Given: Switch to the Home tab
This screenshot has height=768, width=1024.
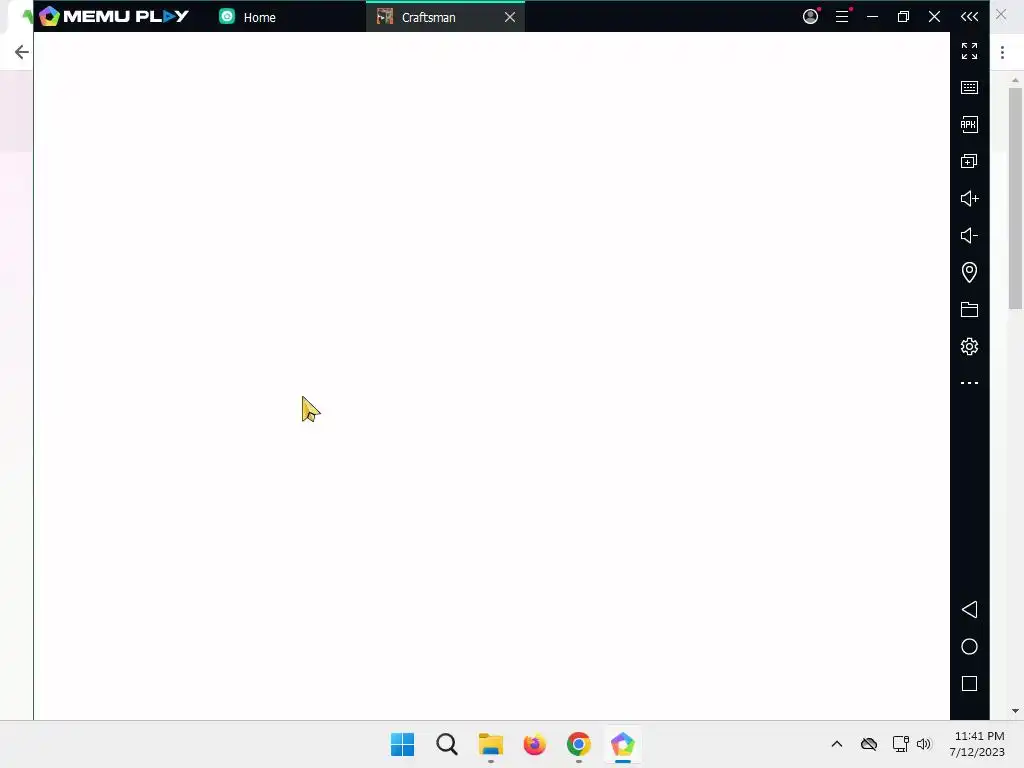Looking at the screenshot, I should [x=248, y=17].
